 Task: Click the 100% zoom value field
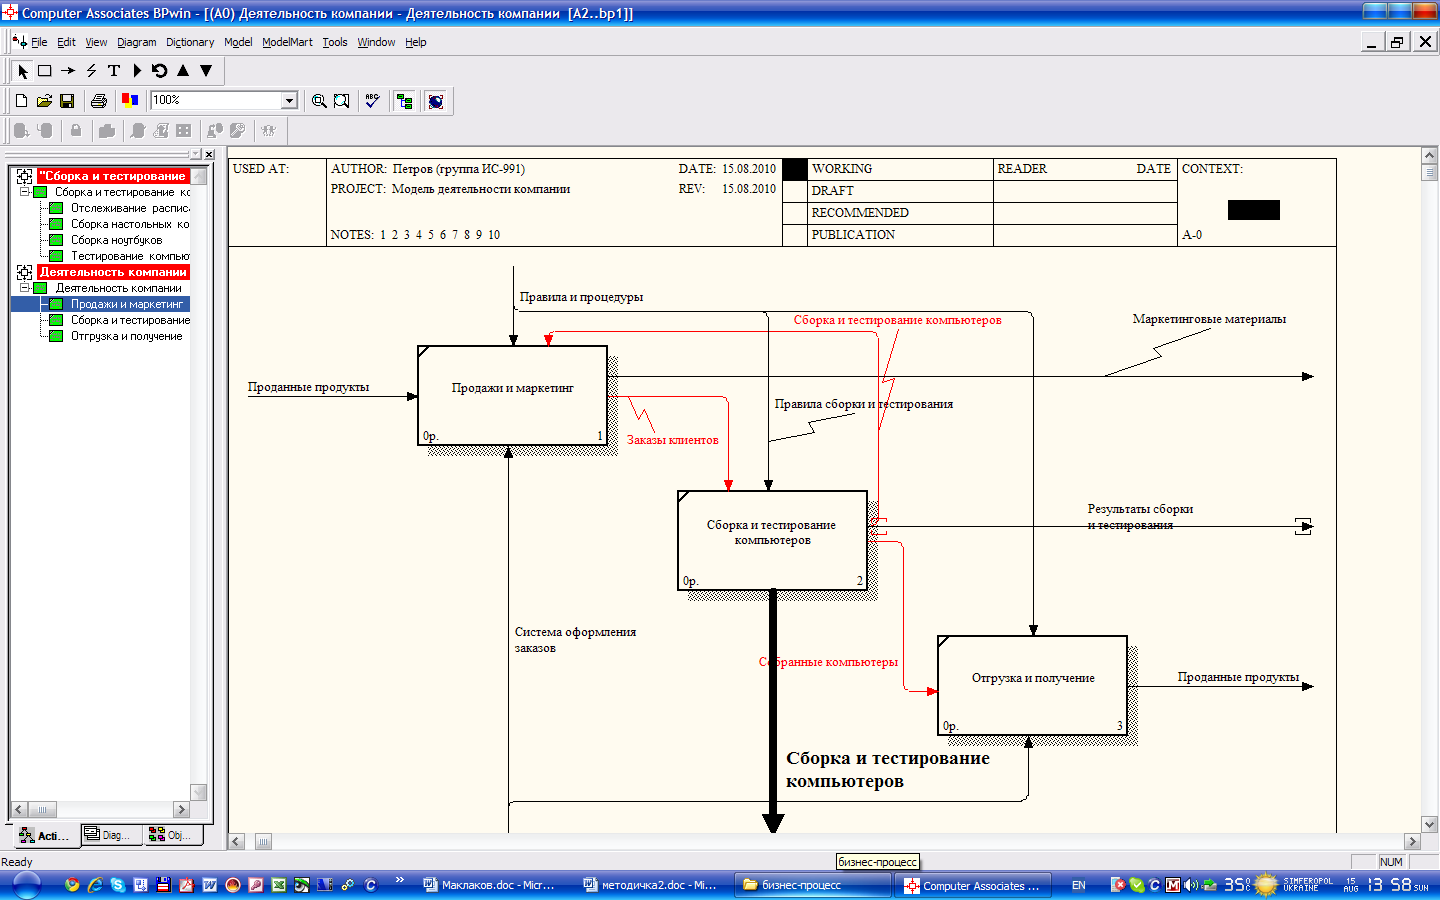[216, 100]
